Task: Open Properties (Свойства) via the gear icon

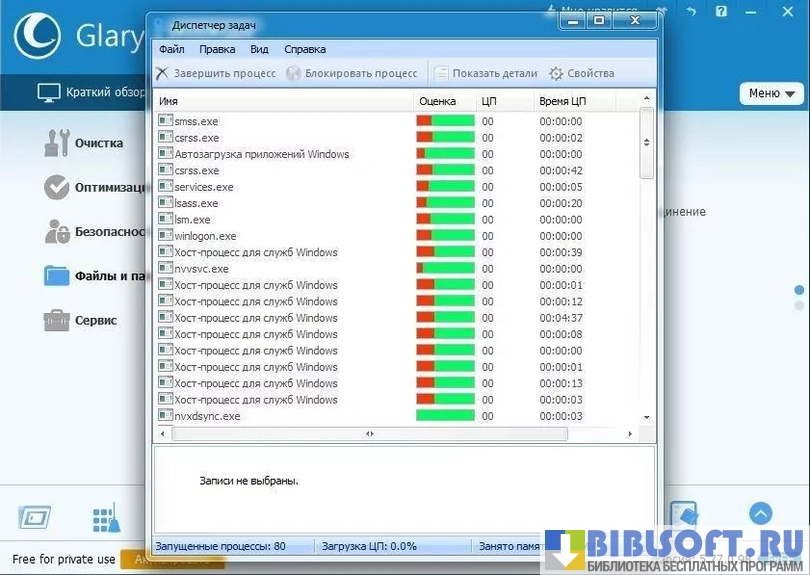Action: click(x=556, y=73)
